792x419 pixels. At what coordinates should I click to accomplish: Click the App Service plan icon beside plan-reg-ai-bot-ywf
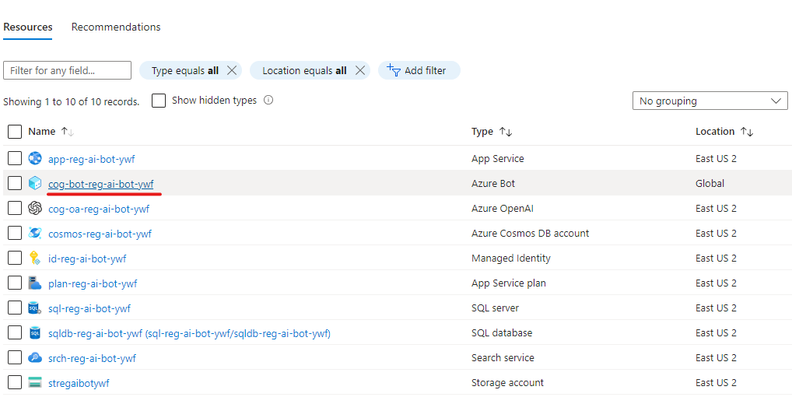tap(35, 283)
